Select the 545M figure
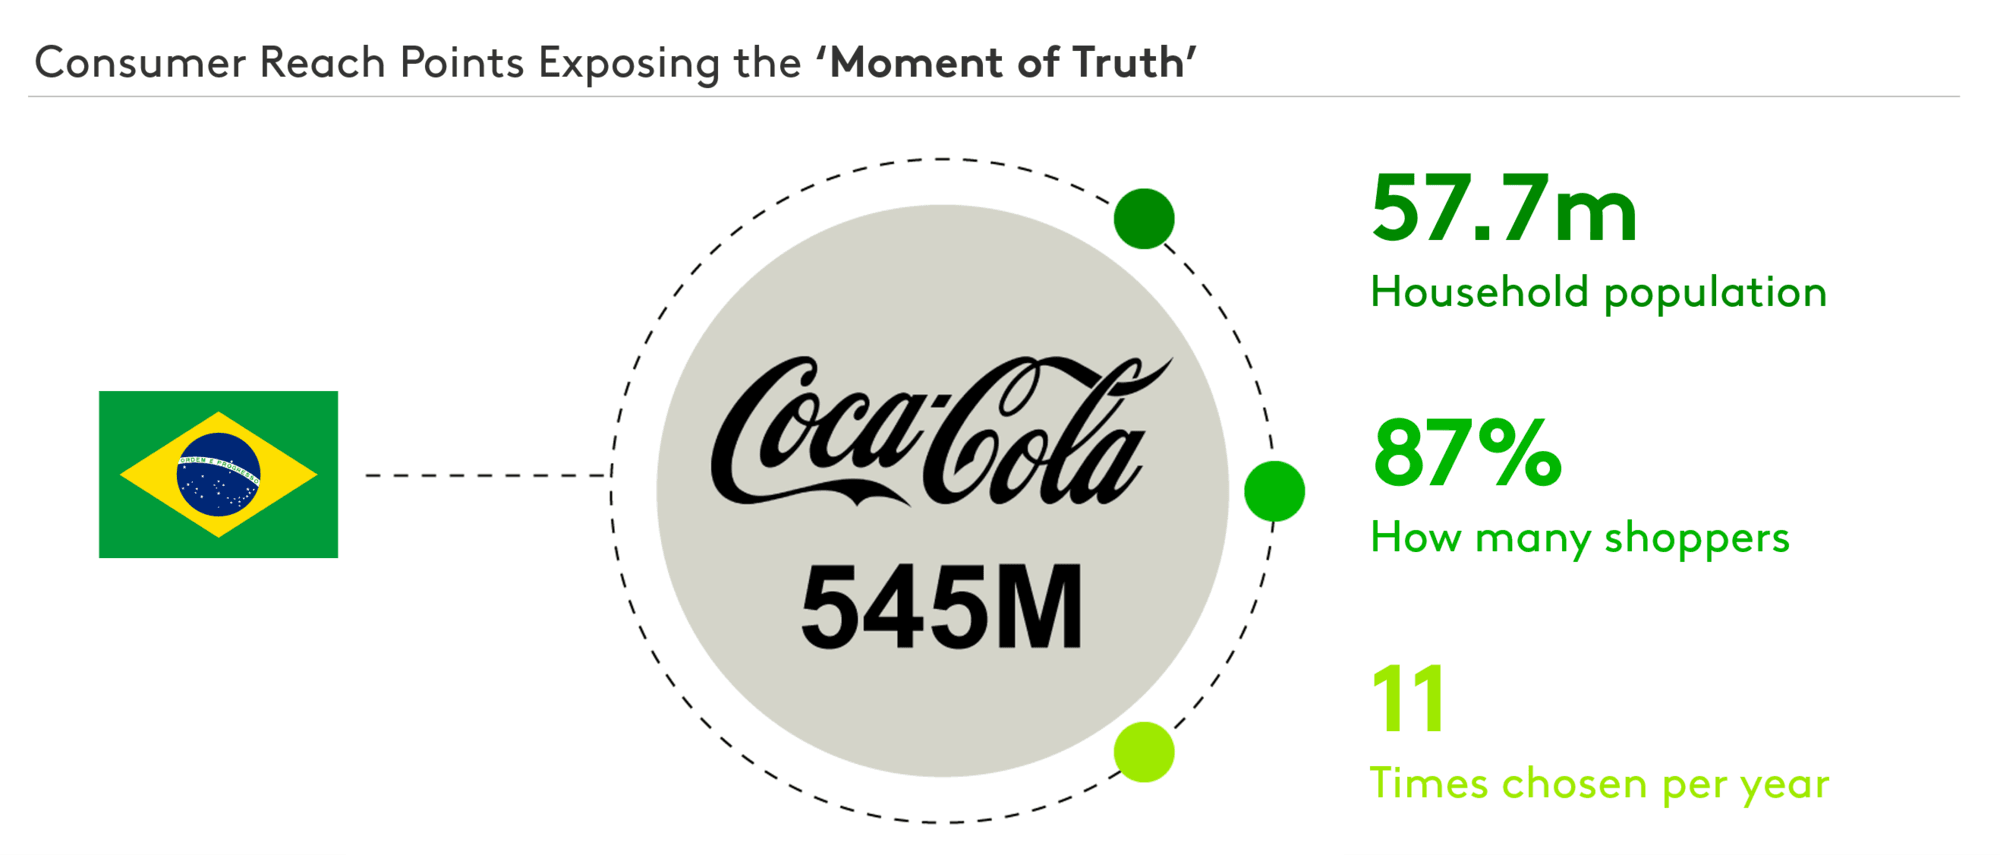The height and width of the screenshot is (855, 2000). [941, 608]
